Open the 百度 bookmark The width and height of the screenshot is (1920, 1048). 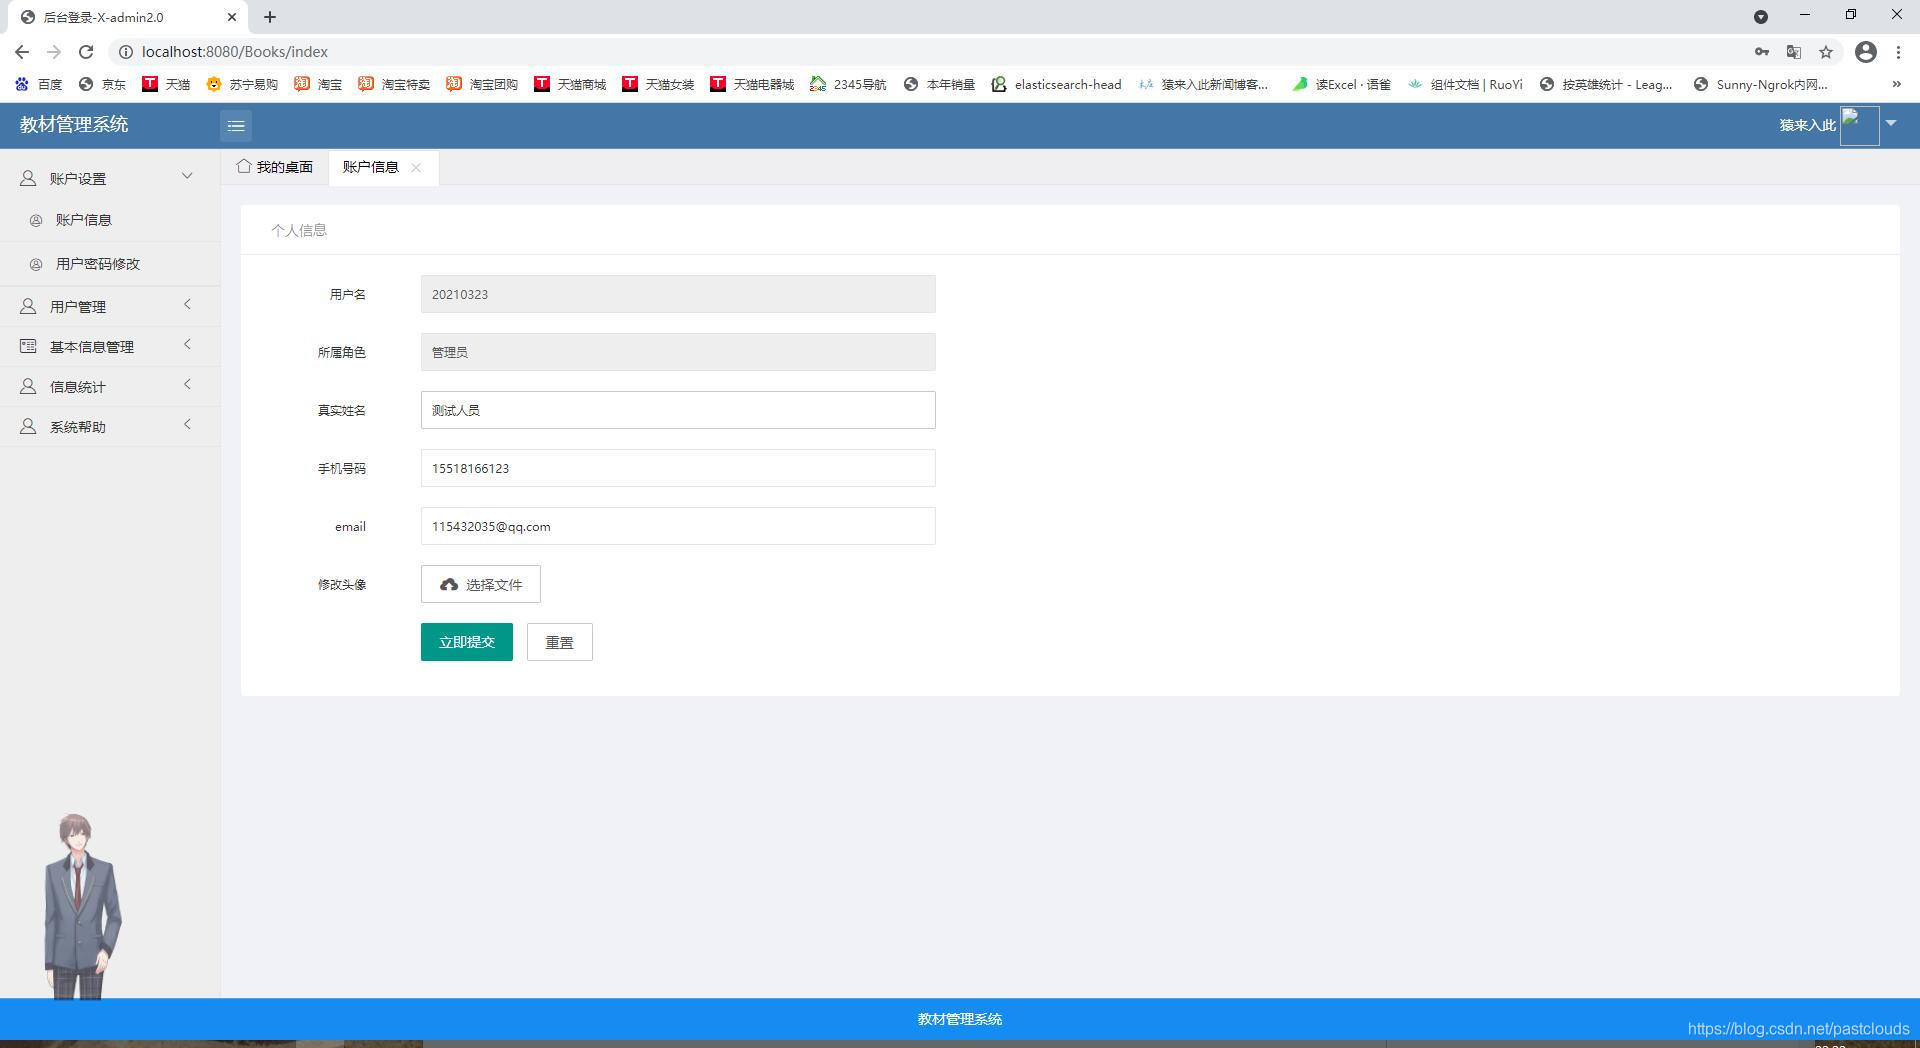coord(38,84)
